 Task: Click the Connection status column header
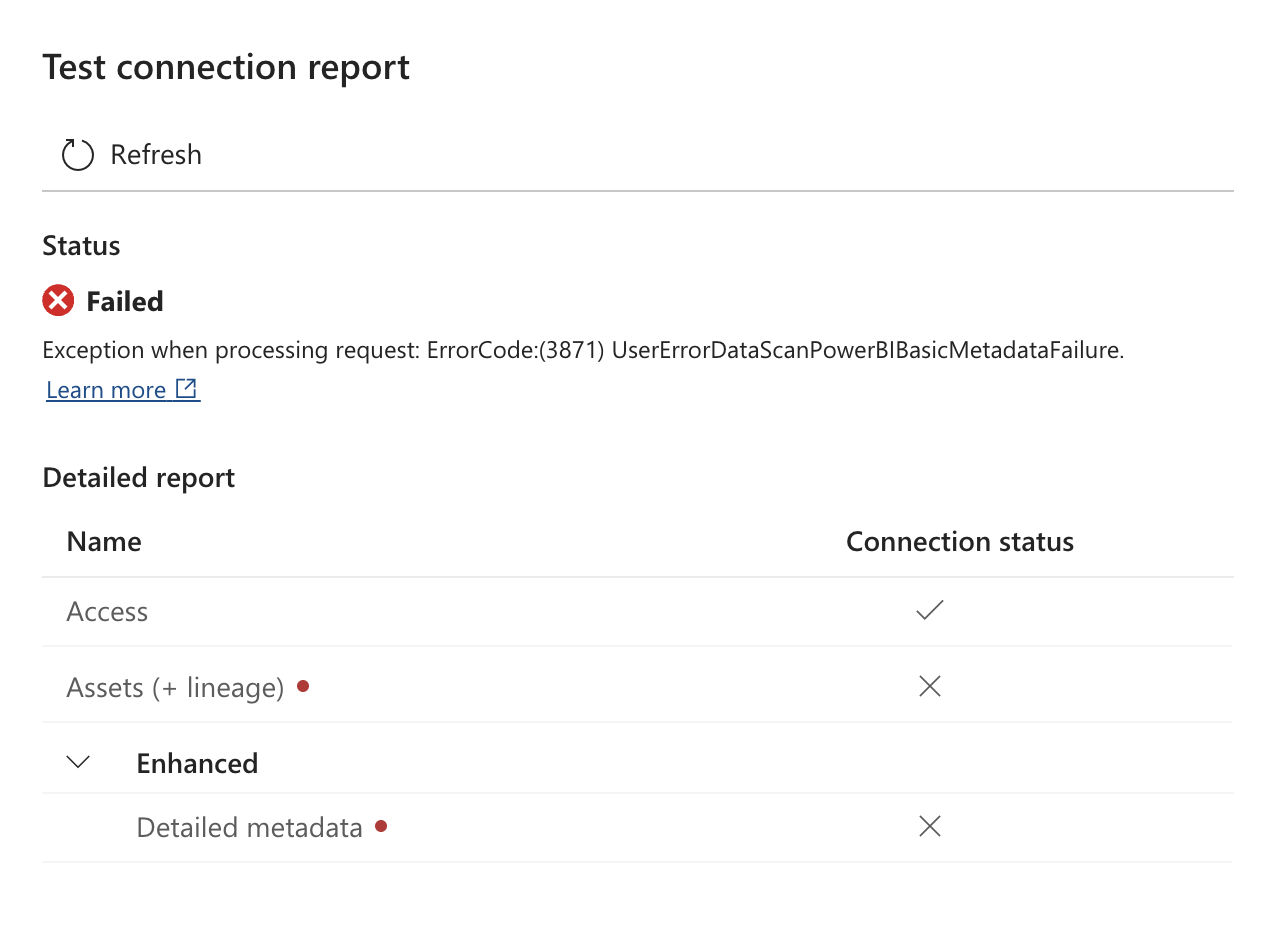coord(959,542)
